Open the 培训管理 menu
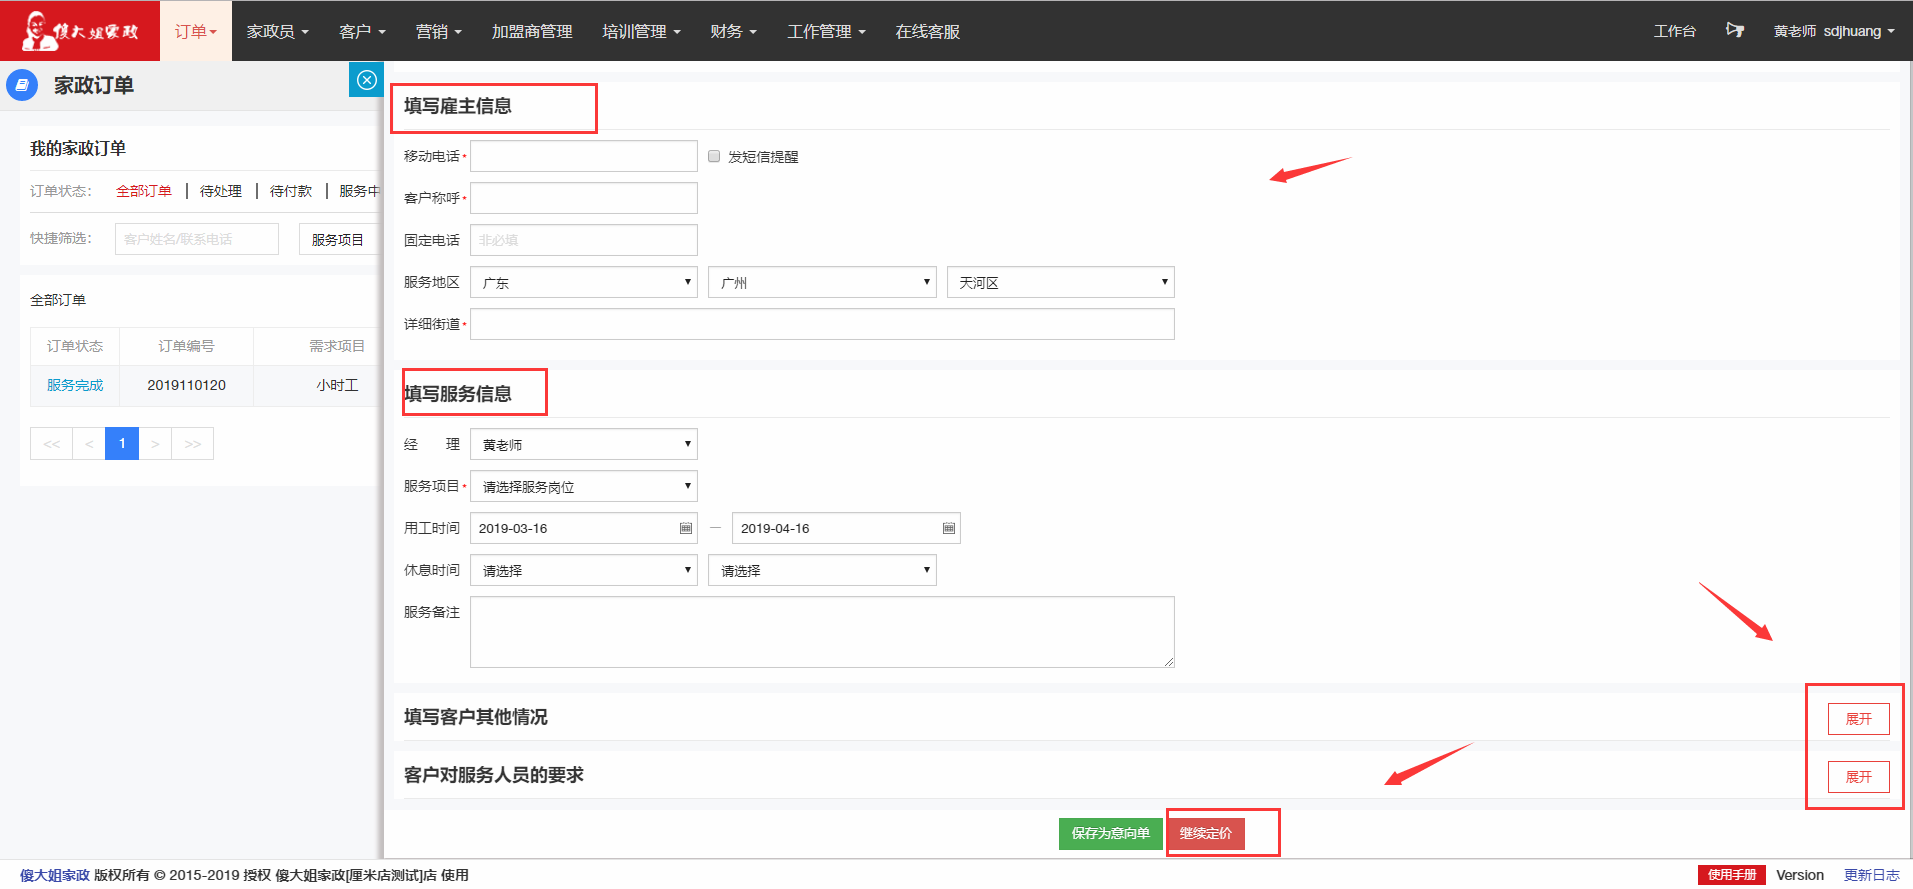The width and height of the screenshot is (1913, 889). pyautogui.click(x=641, y=31)
